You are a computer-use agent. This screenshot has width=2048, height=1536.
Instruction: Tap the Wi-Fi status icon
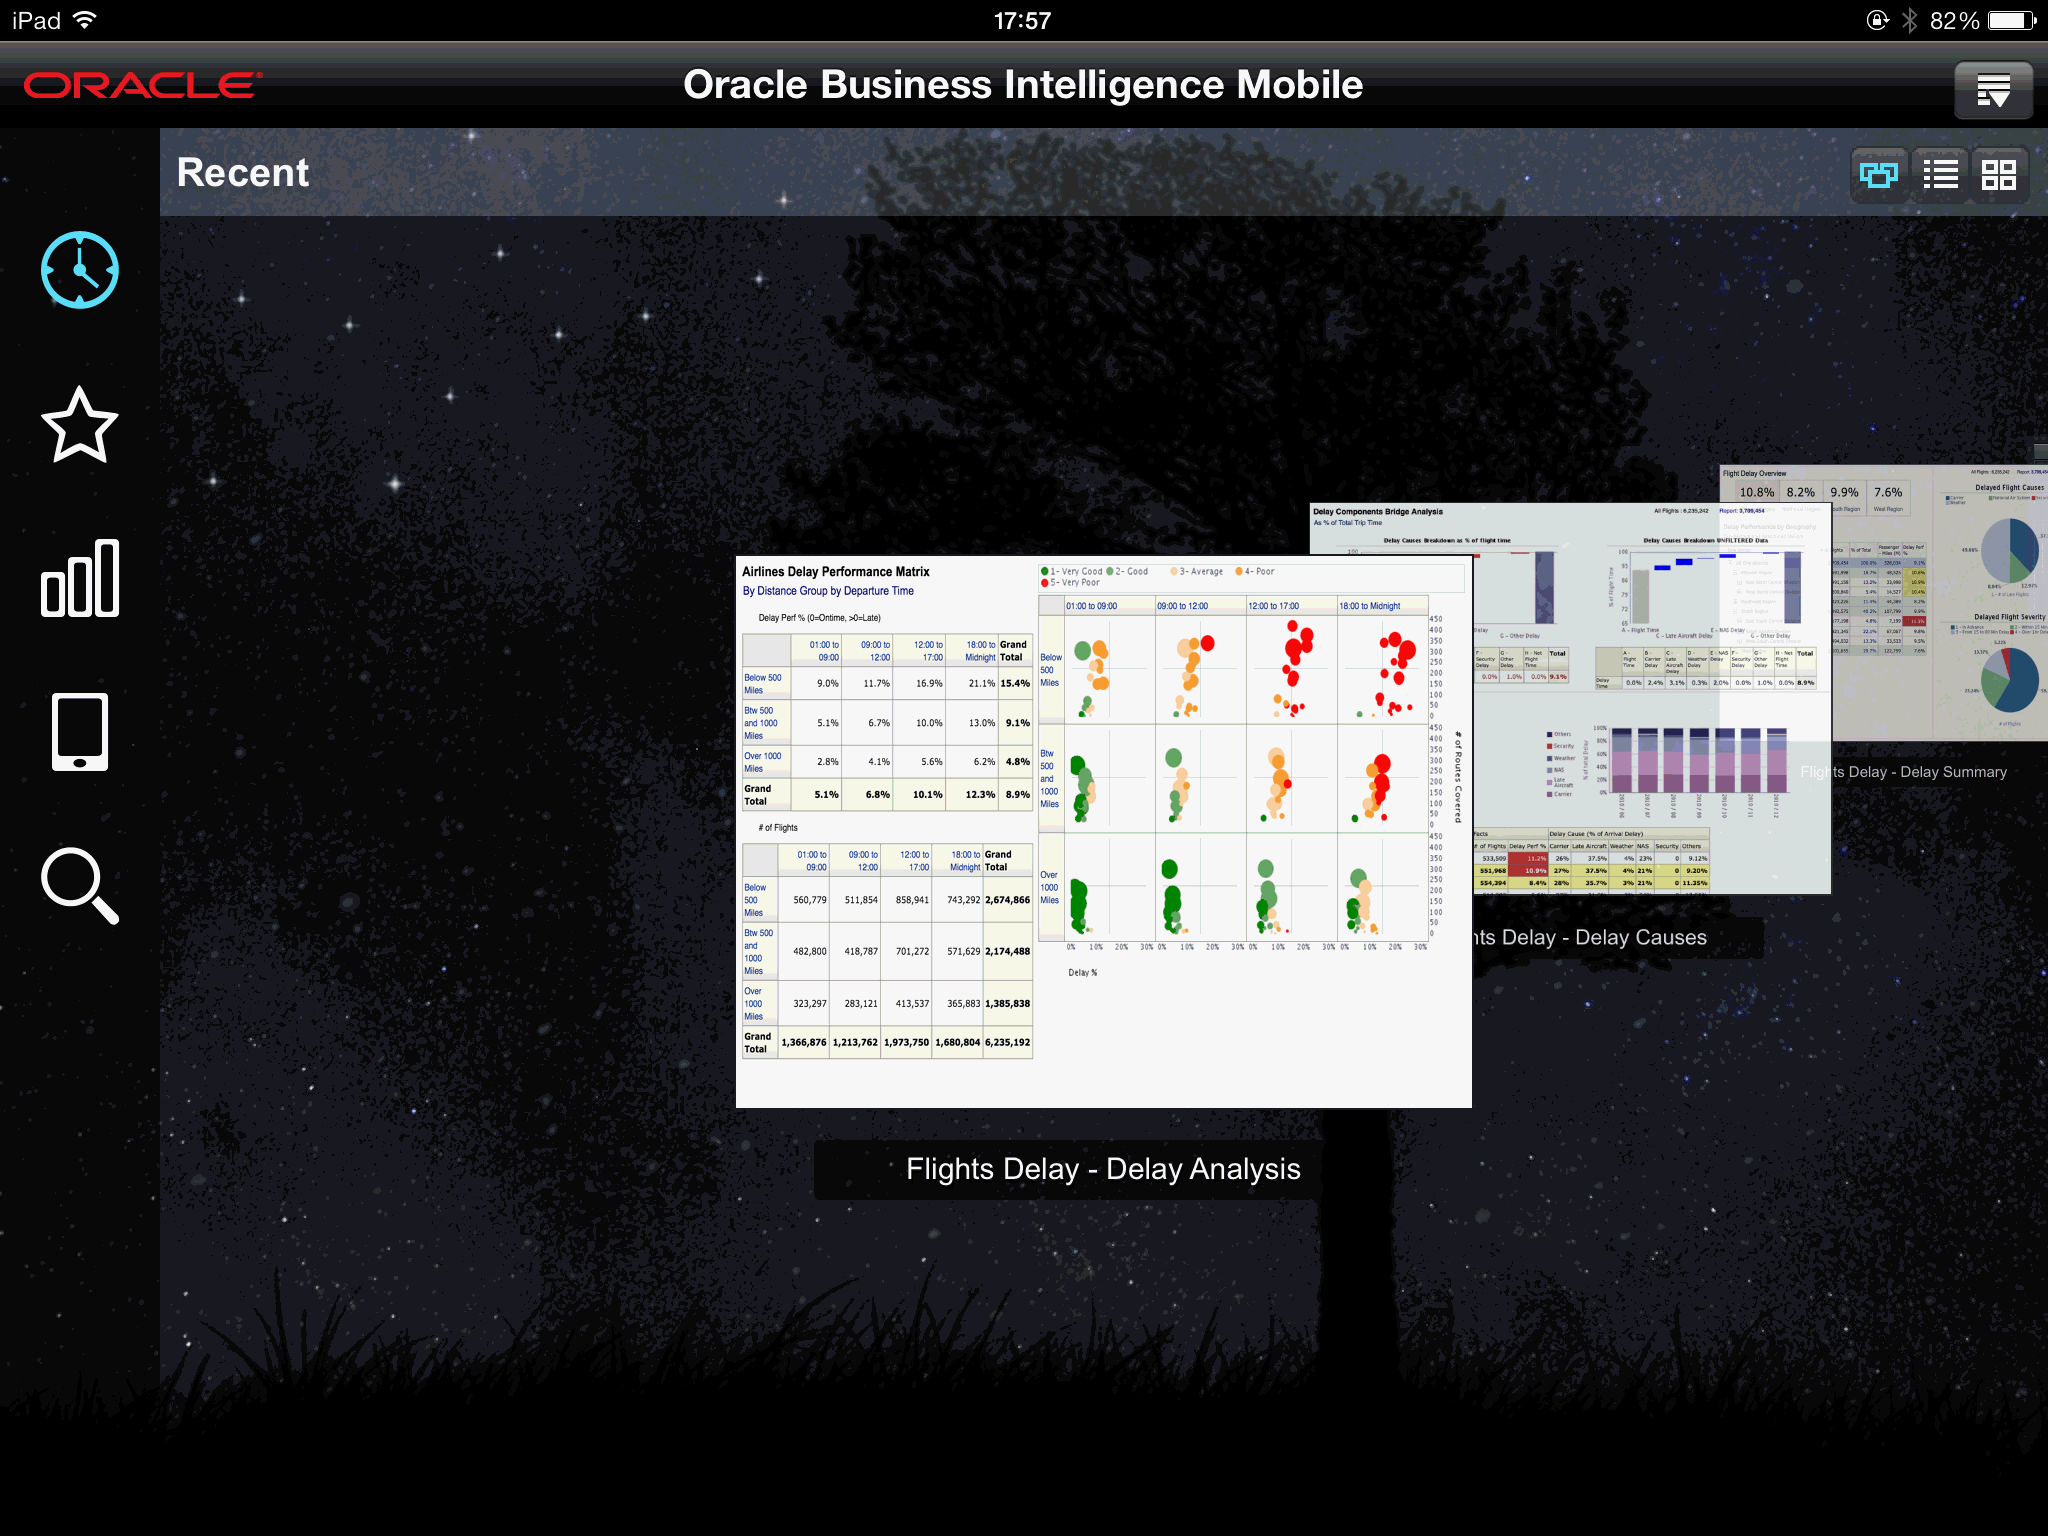86,20
